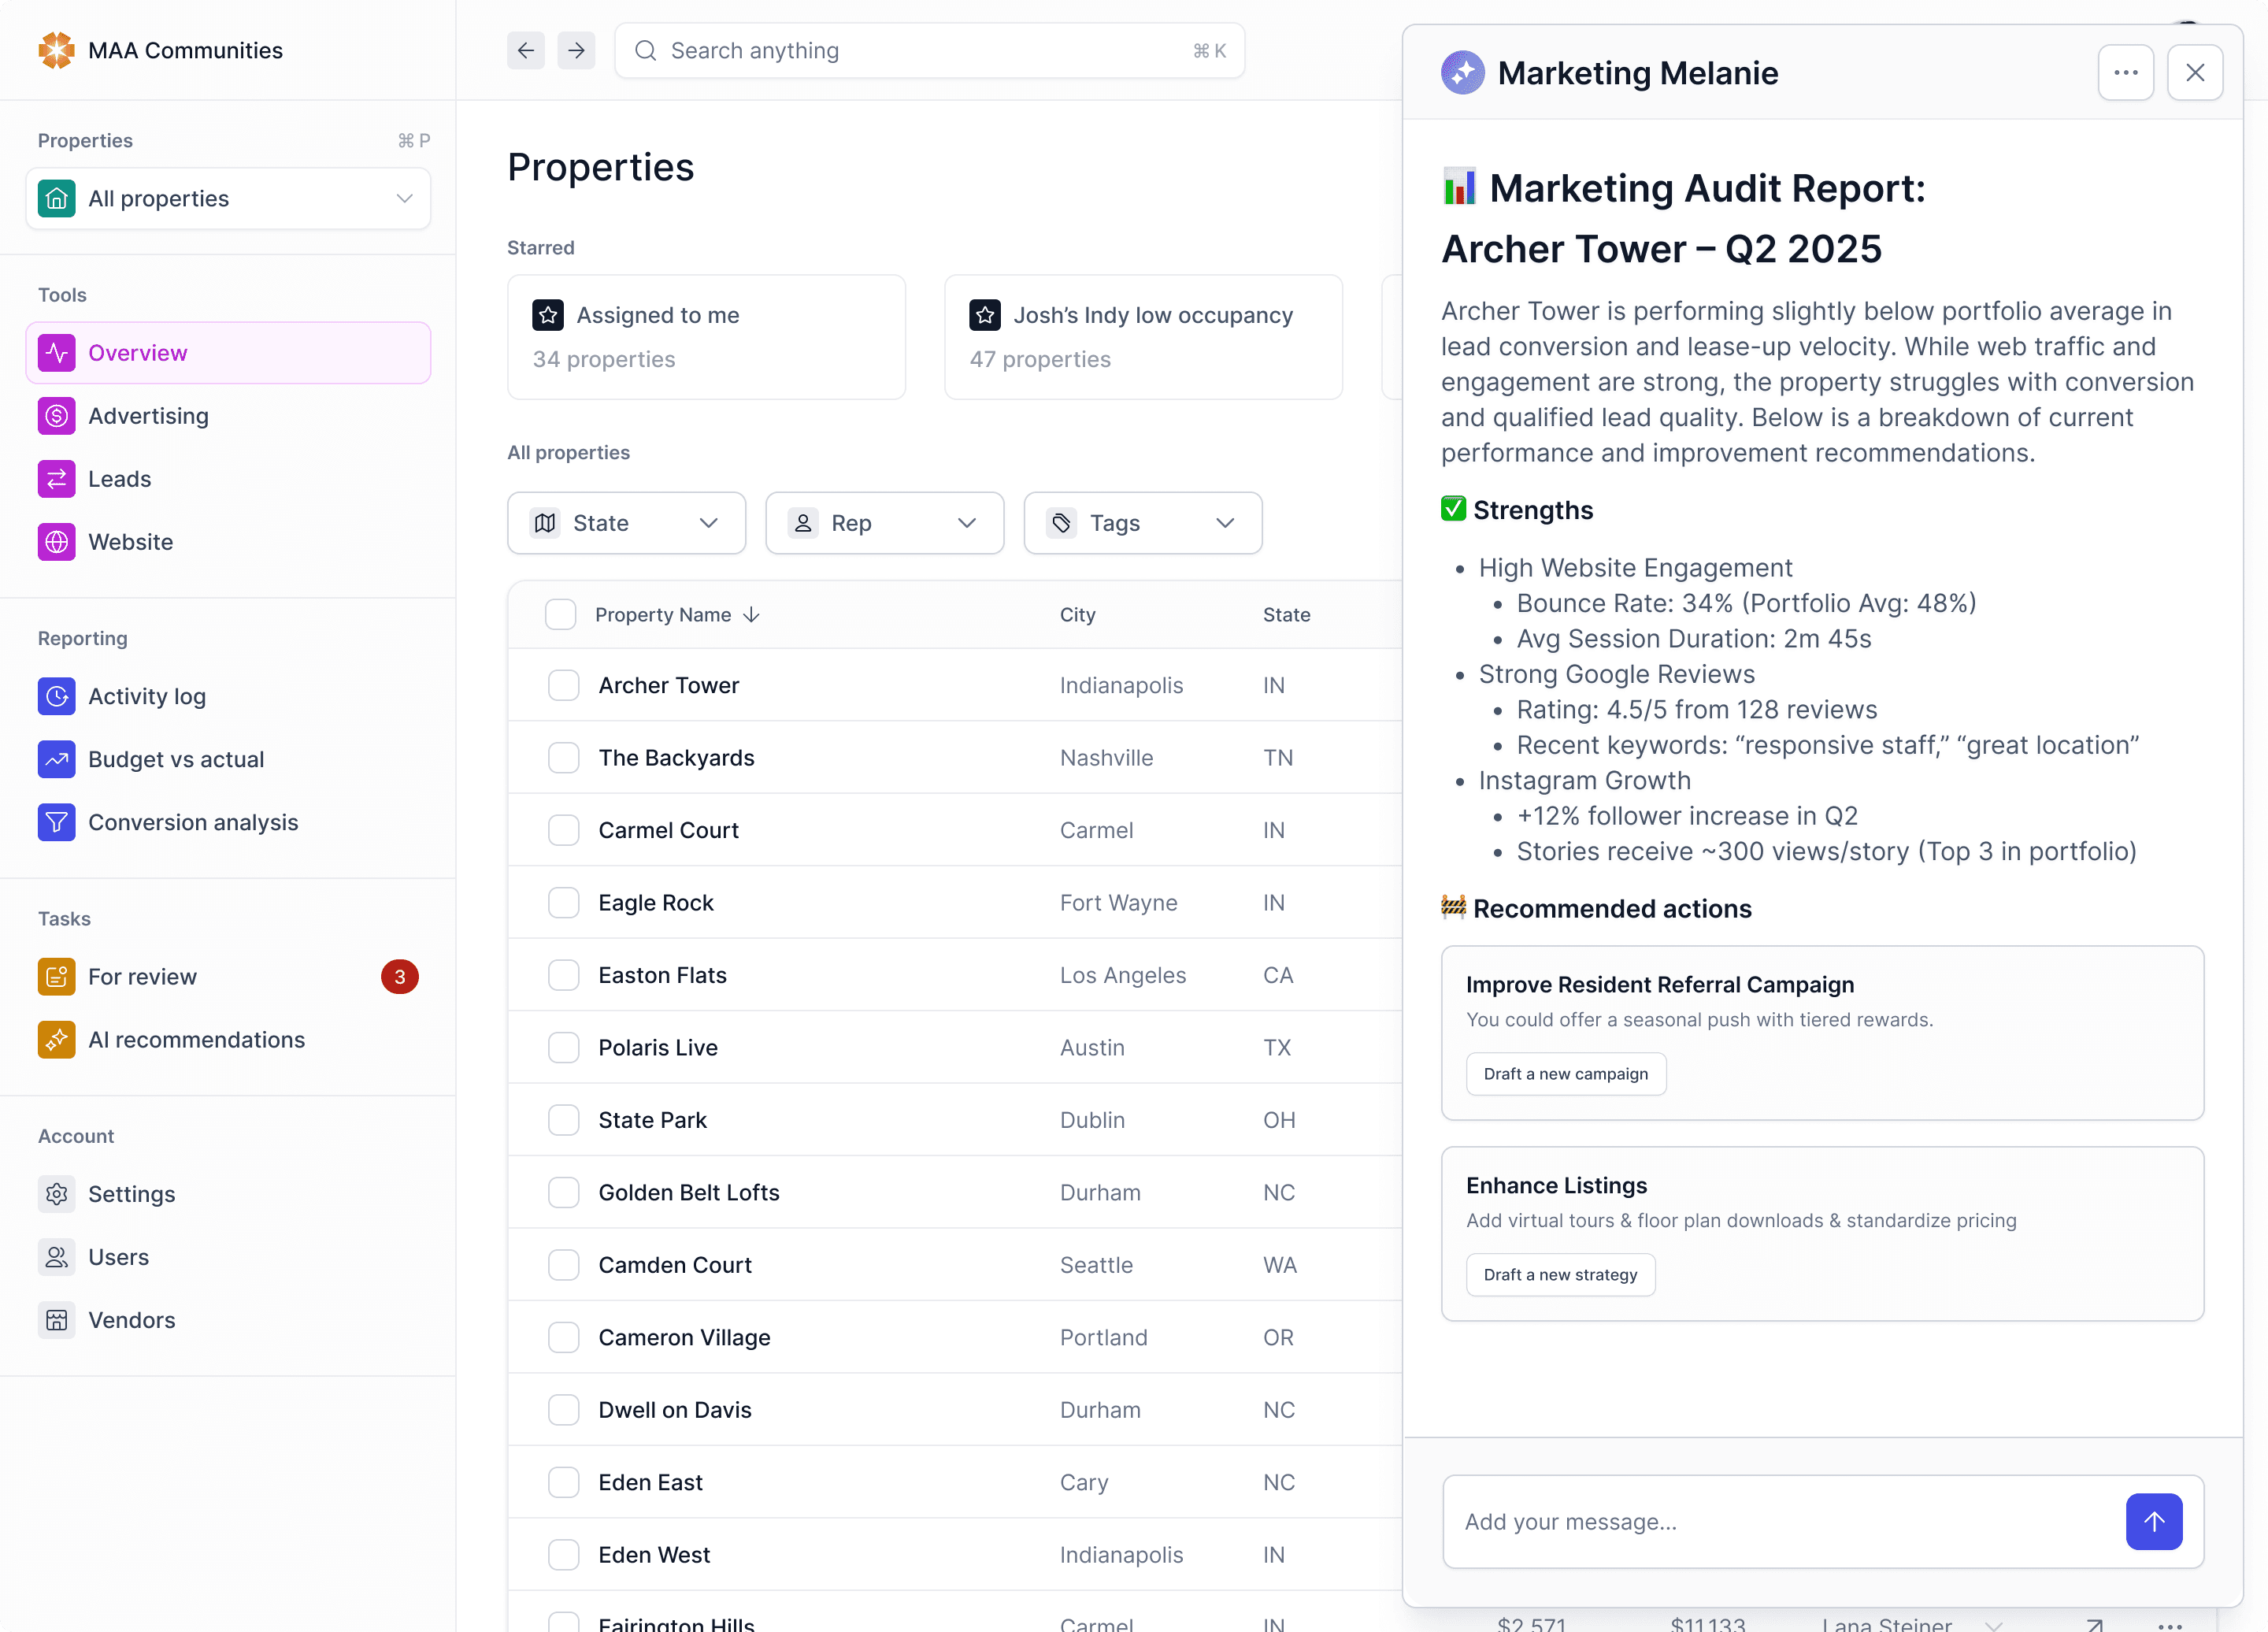
Task: Expand the Tags filter dropdown
Action: pyautogui.click(x=1142, y=523)
